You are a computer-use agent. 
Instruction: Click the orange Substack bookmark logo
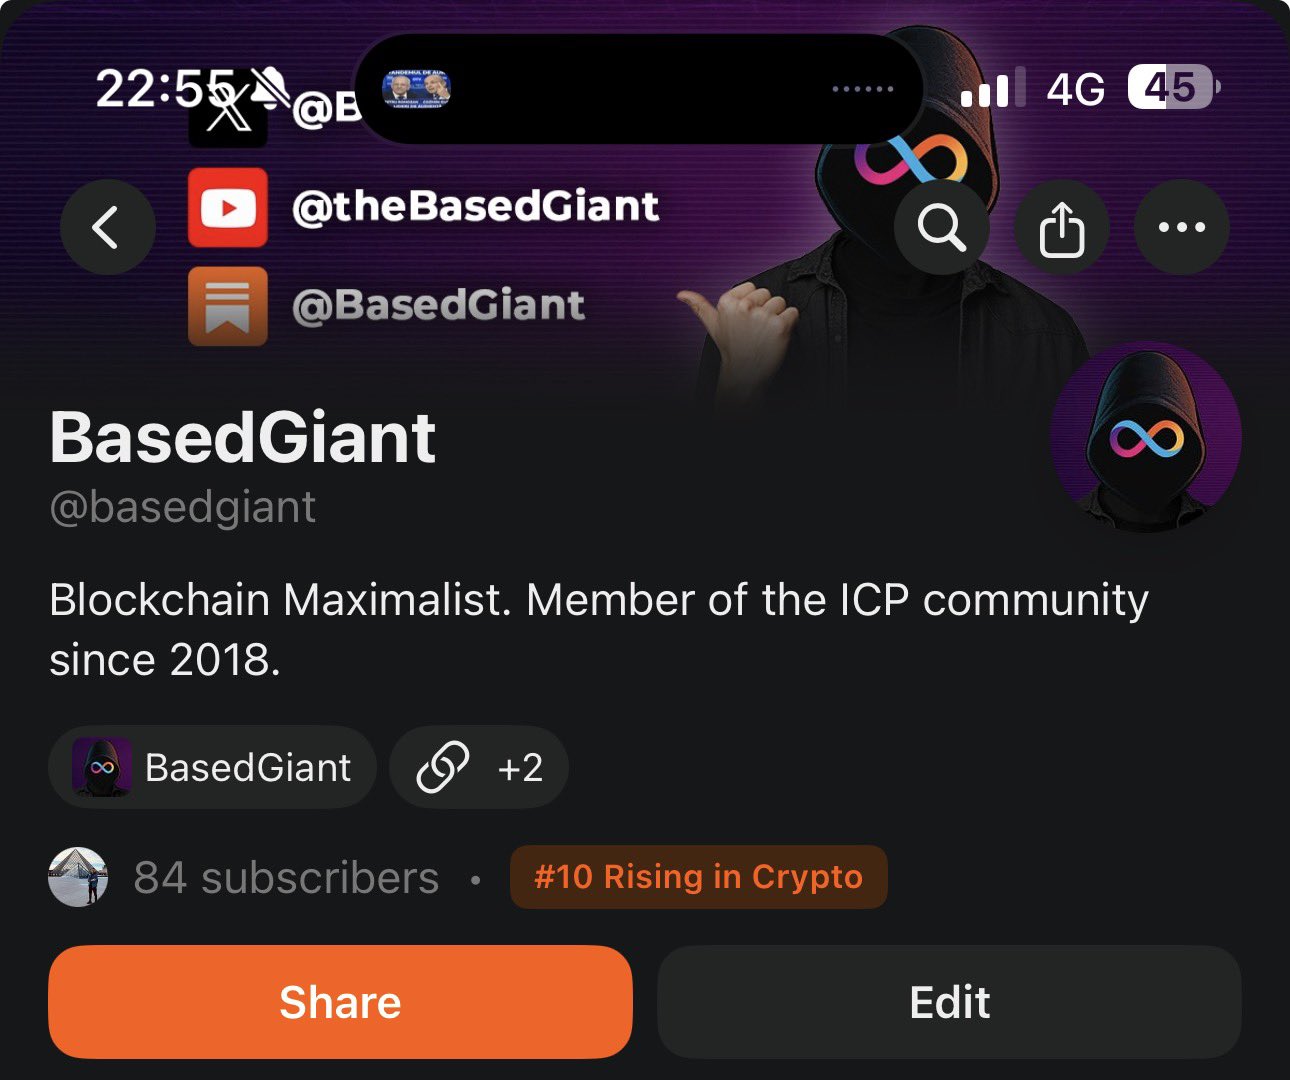point(228,306)
